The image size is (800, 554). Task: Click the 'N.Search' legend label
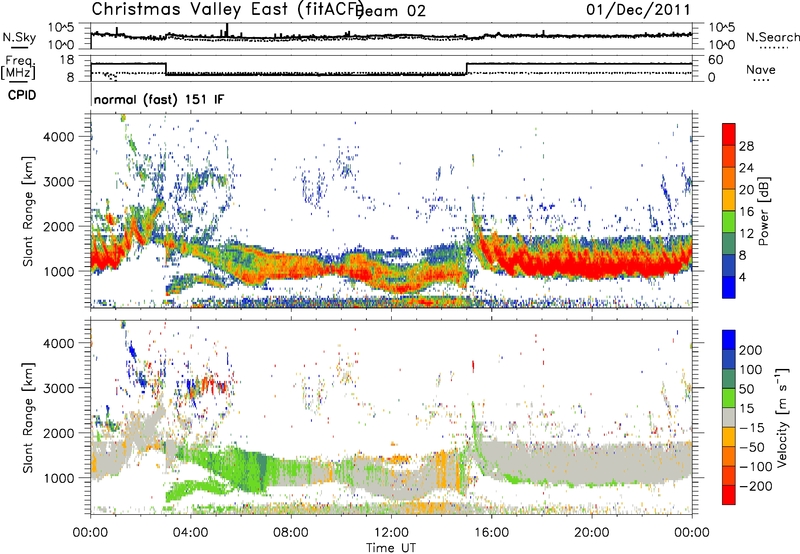(773, 37)
